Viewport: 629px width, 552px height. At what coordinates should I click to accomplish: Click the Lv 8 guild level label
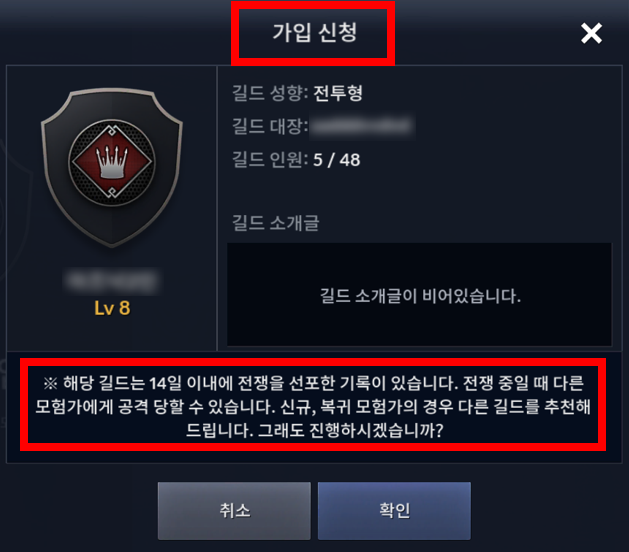tap(112, 308)
